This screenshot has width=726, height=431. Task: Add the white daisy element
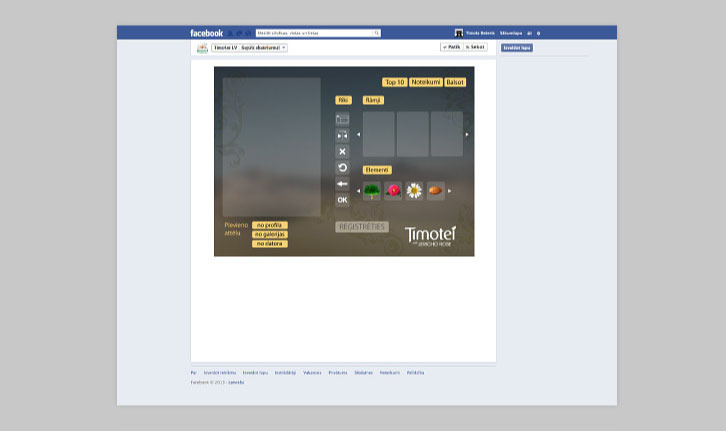point(414,191)
